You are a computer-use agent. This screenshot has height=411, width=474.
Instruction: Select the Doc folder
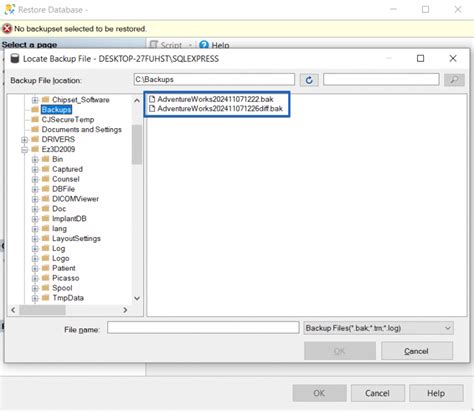click(x=59, y=209)
